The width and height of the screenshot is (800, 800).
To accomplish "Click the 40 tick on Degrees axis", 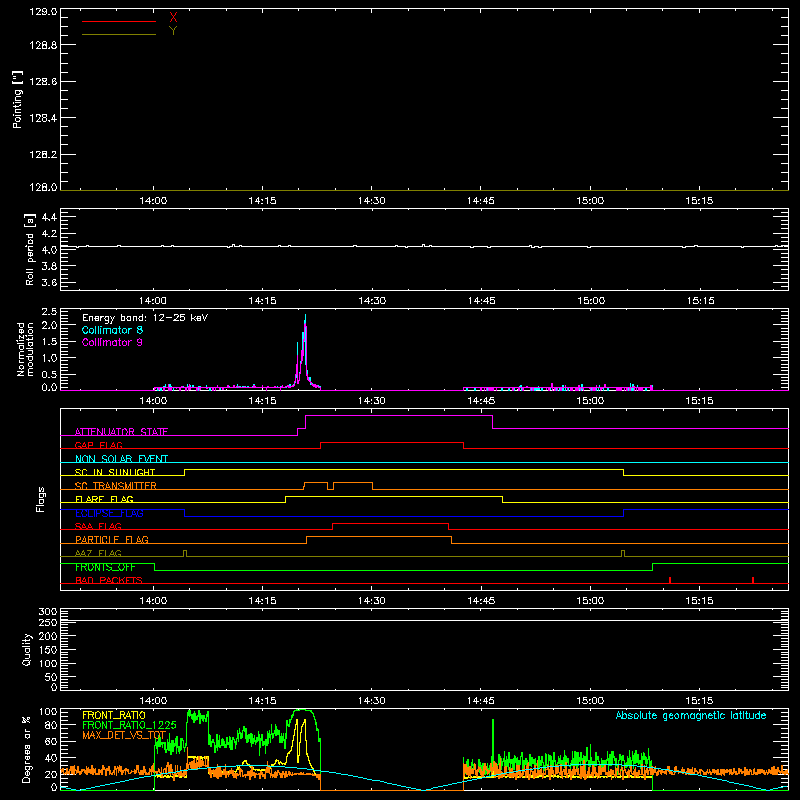I will pos(51,758).
